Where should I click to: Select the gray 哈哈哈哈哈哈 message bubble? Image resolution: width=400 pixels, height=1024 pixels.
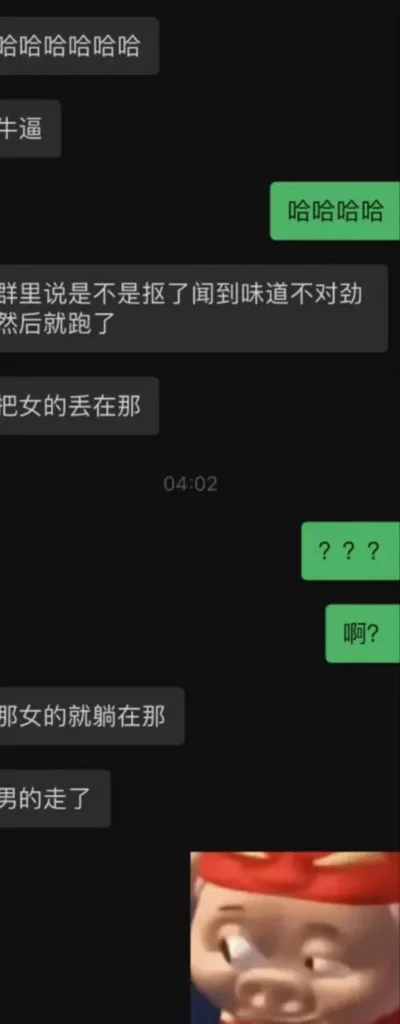pyautogui.click(x=79, y=46)
